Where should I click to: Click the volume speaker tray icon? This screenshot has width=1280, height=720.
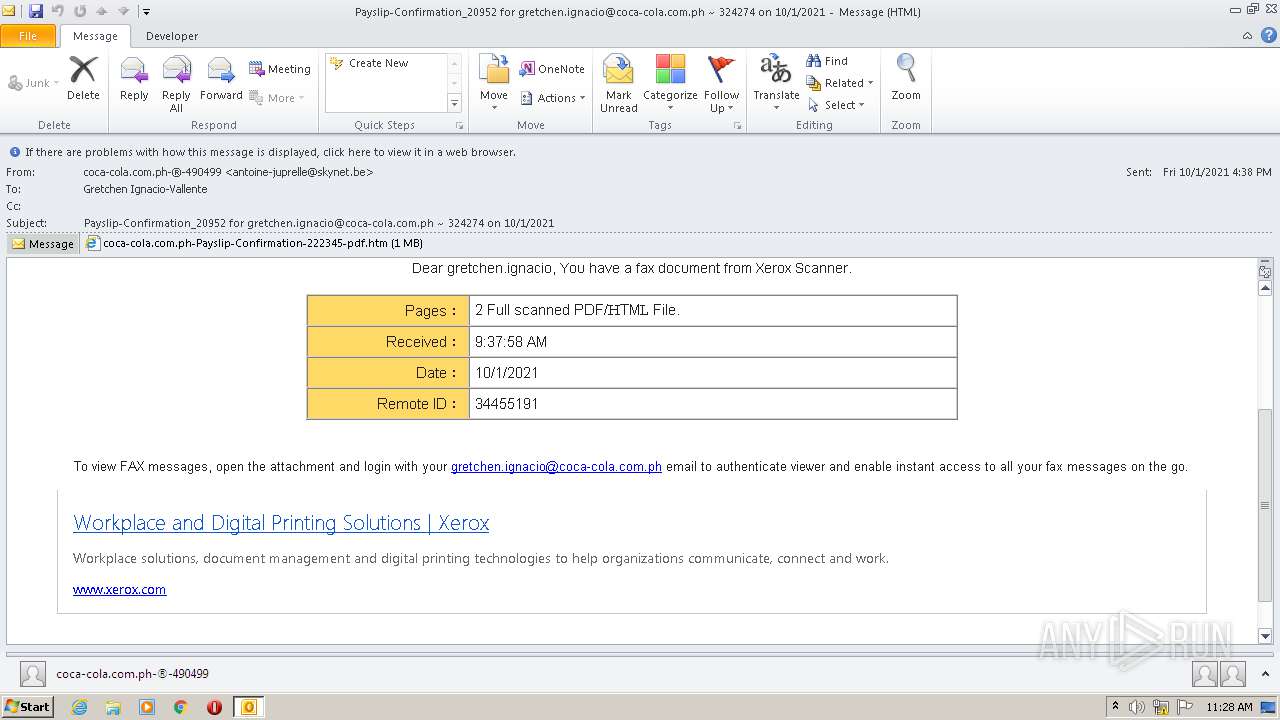(1137, 707)
